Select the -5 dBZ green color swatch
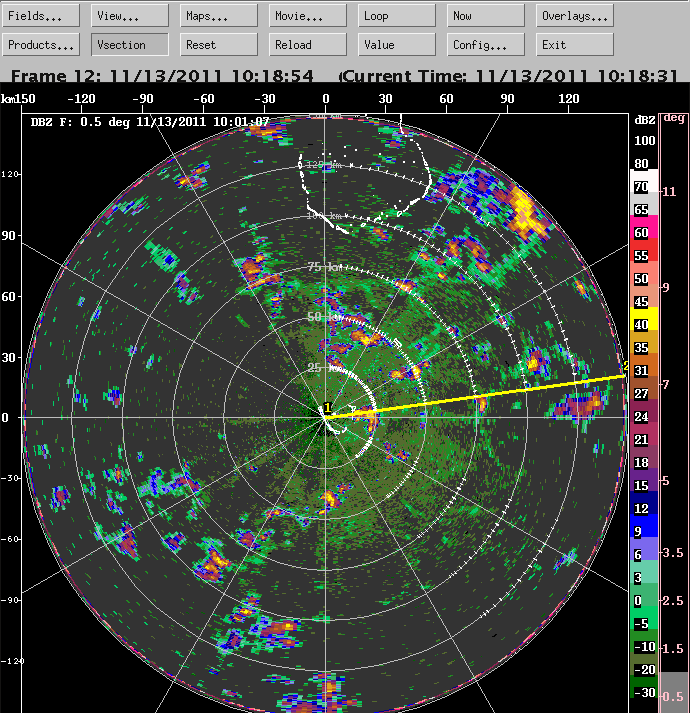 pos(644,617)
